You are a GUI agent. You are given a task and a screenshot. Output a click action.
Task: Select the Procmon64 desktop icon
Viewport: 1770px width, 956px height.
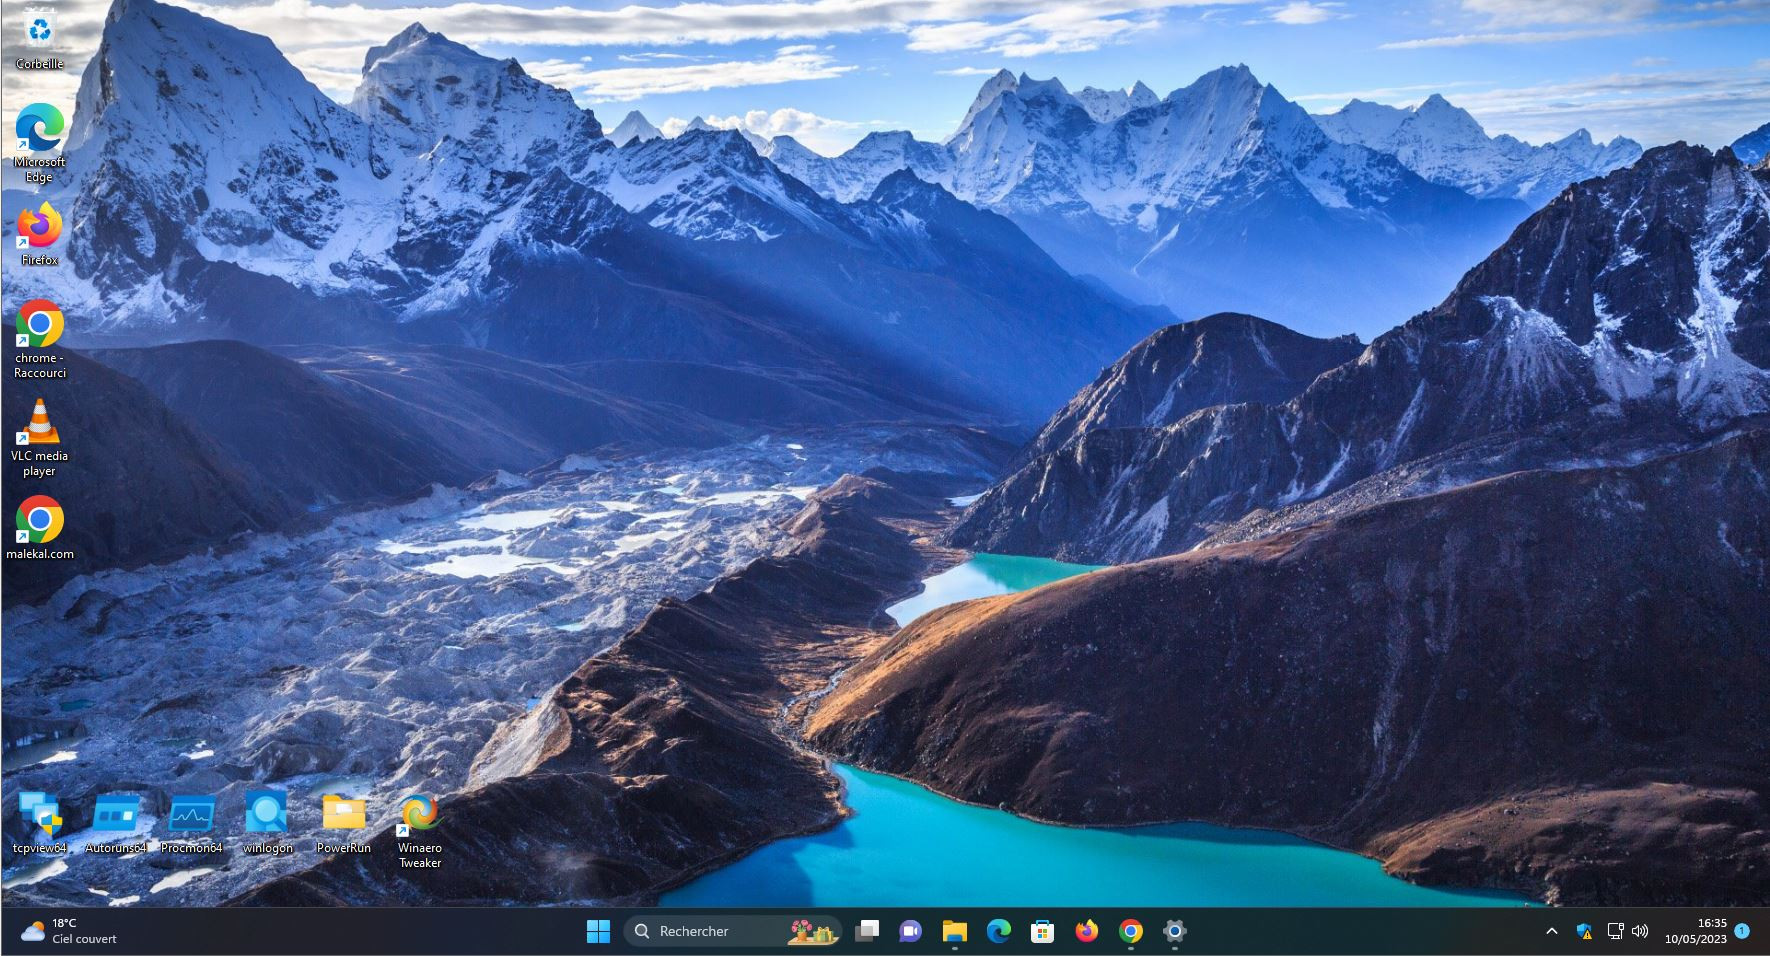point(192,822)
